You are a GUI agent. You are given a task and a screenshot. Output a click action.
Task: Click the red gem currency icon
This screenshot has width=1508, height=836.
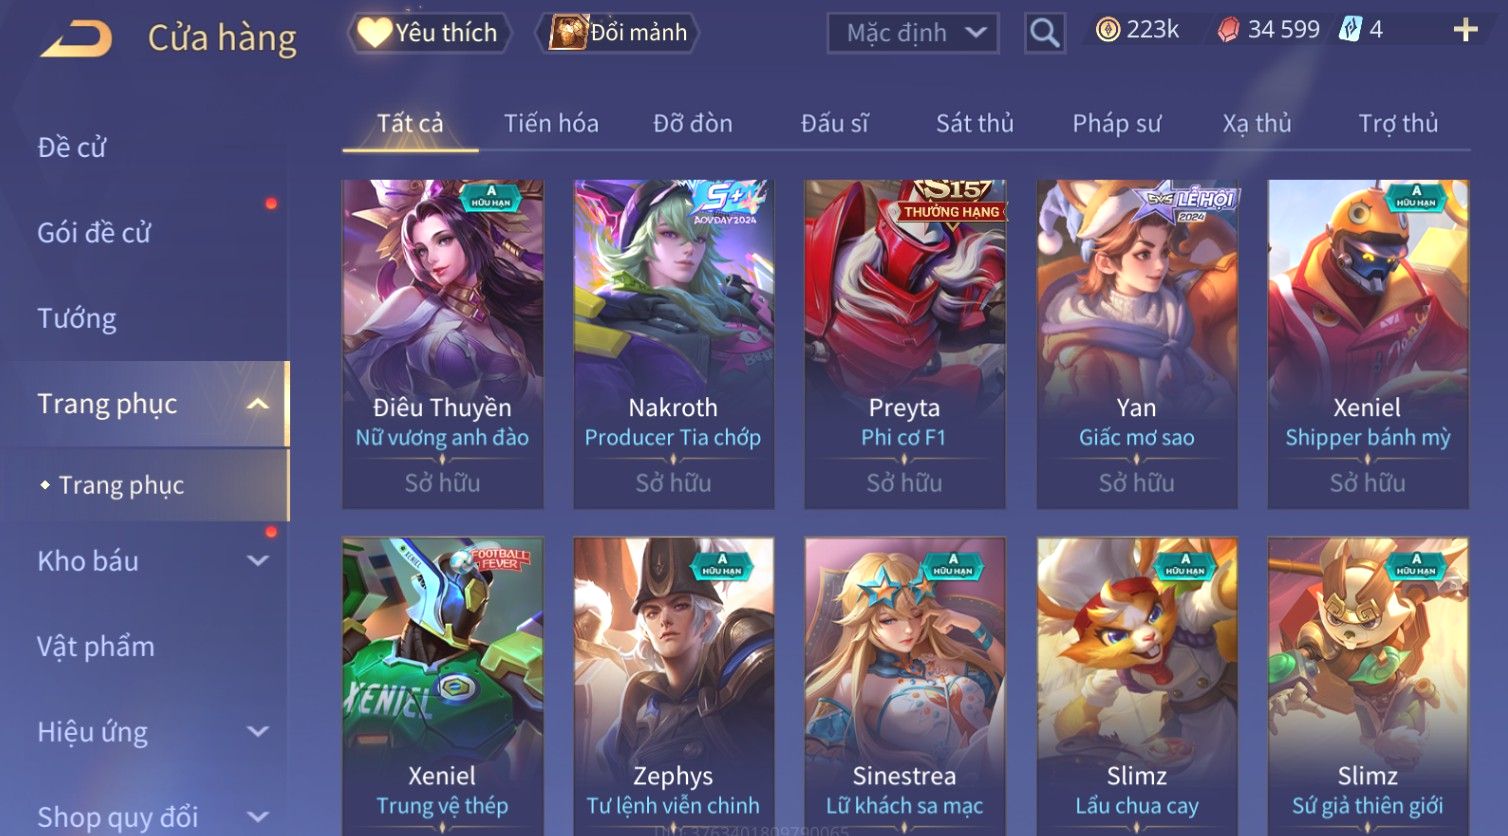tap(1228, 30)
